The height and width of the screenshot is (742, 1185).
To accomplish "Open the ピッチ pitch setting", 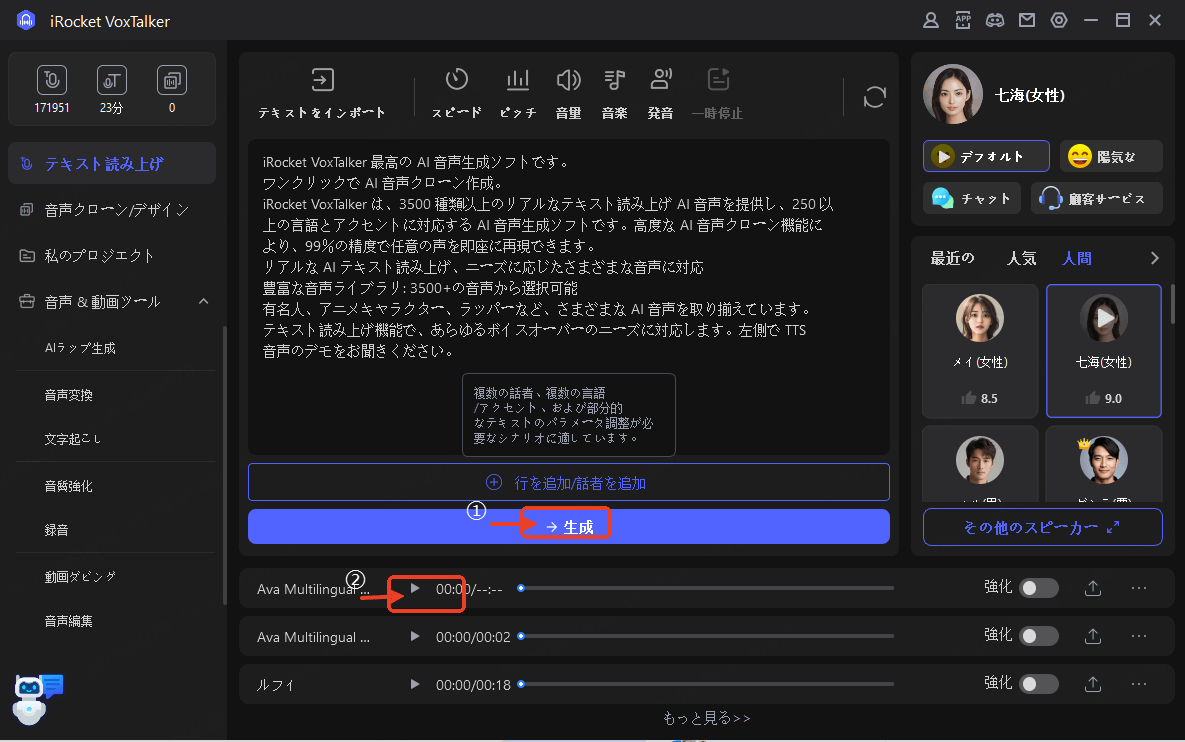I will pyautogui.click(x=518, y=94).
